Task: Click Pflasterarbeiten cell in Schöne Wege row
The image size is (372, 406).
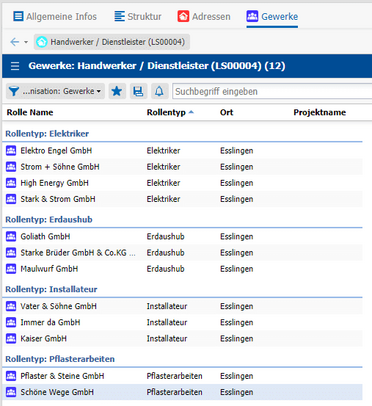Action: (175, 392)
